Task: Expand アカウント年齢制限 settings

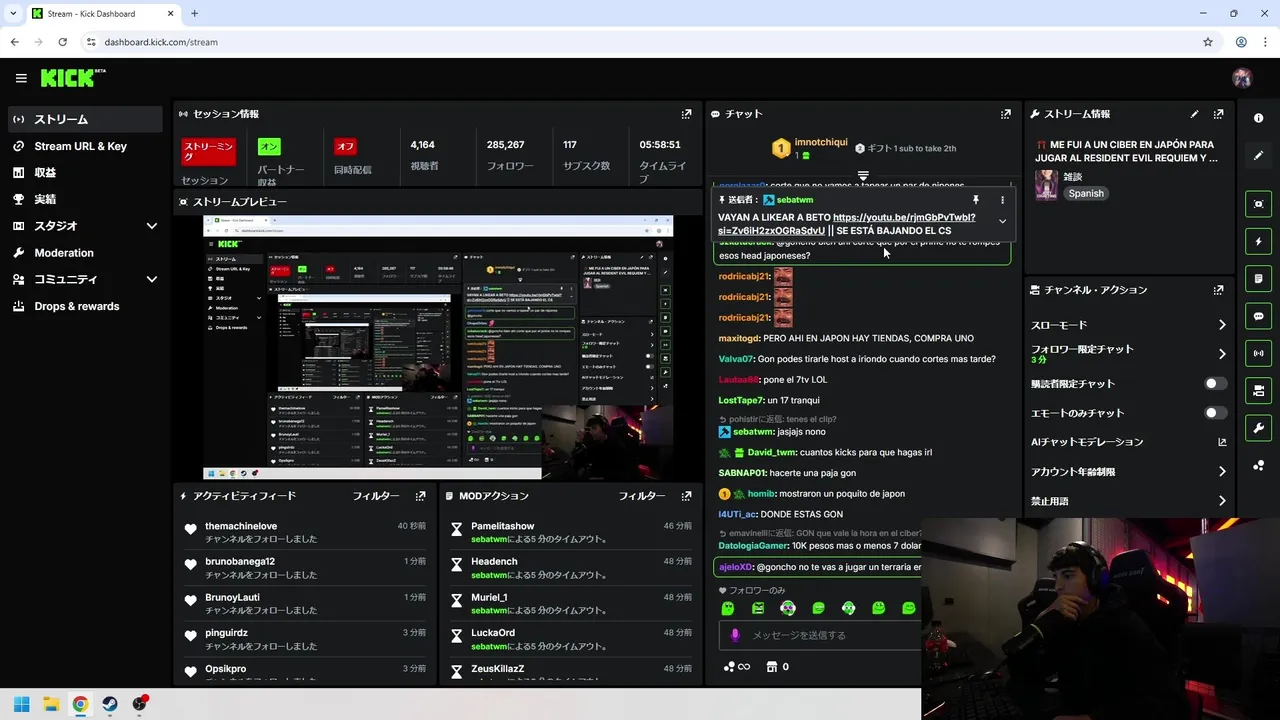Action: 1222,472
